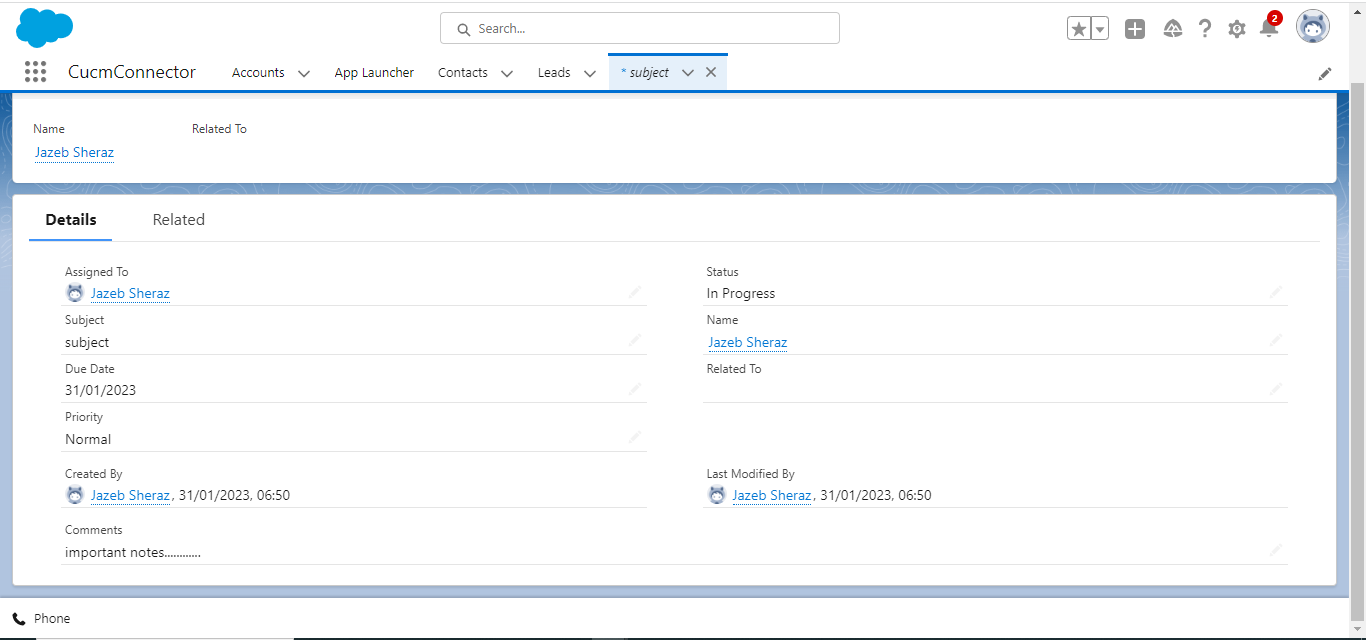Open Jazeb Sheraz Assigned To link
This screenshot has height=640, width=1366.
pos(130,293)
